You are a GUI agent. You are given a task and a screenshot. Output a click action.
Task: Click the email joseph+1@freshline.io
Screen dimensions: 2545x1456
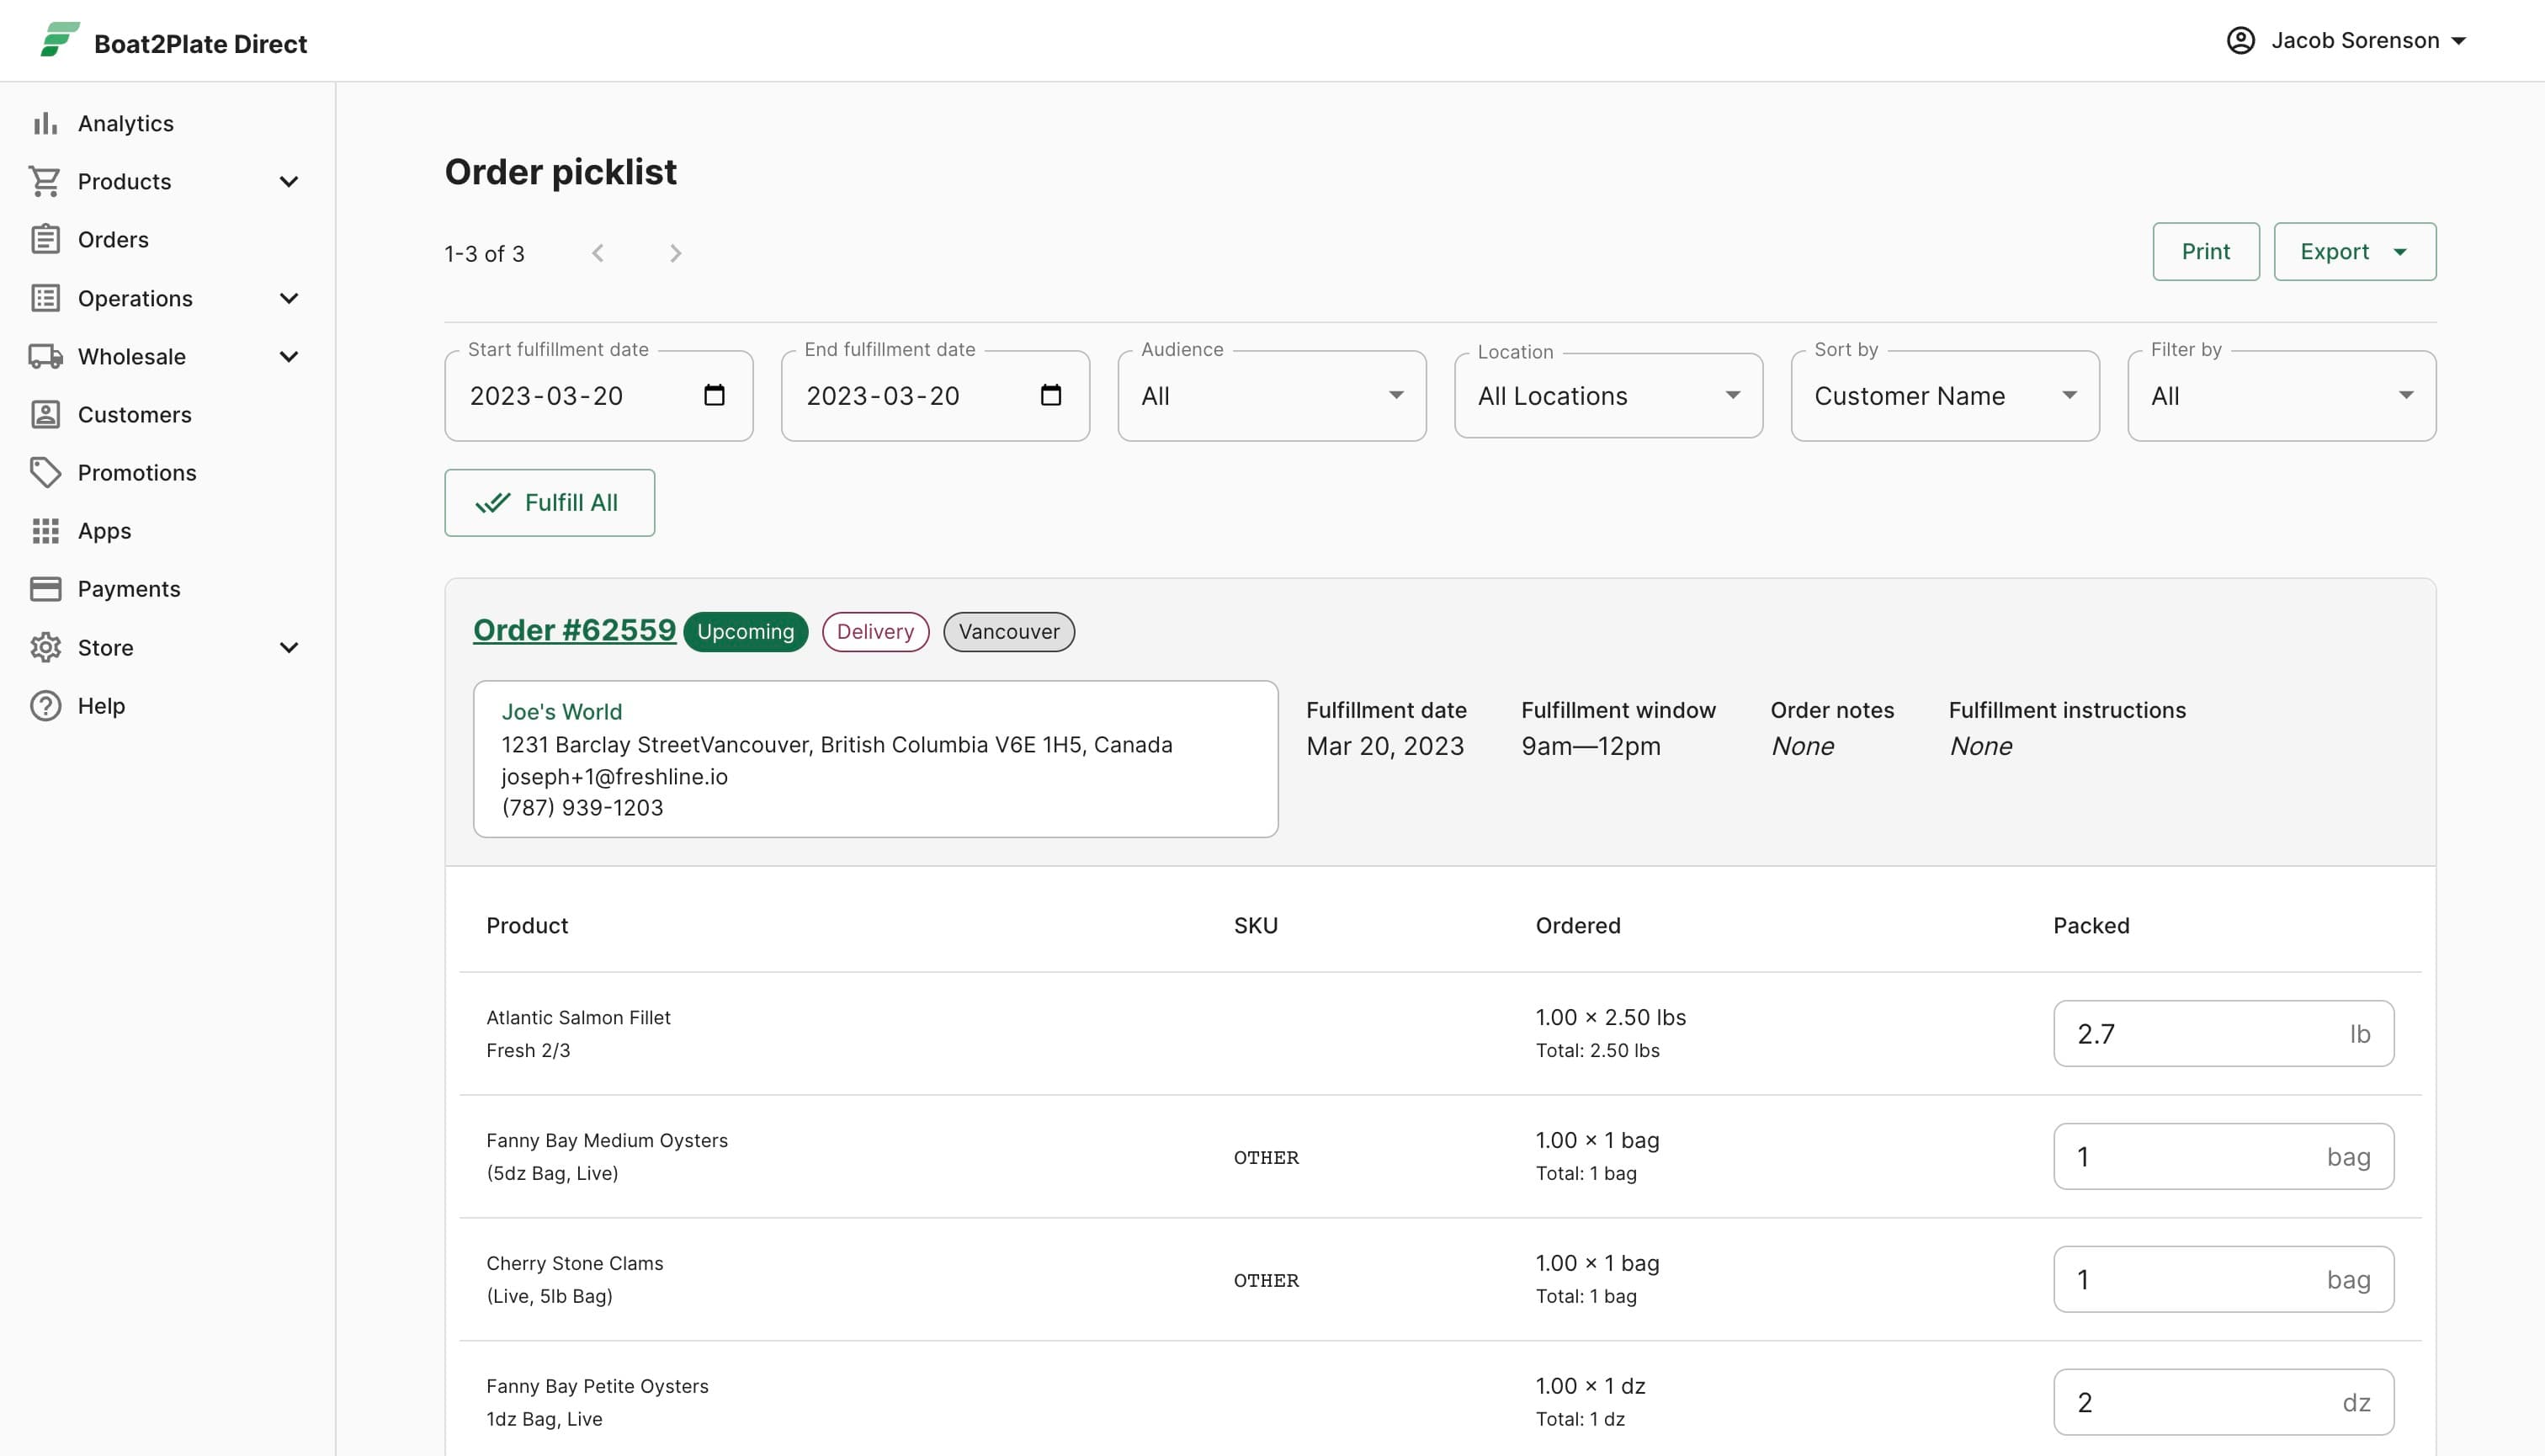tap(614, 776)
